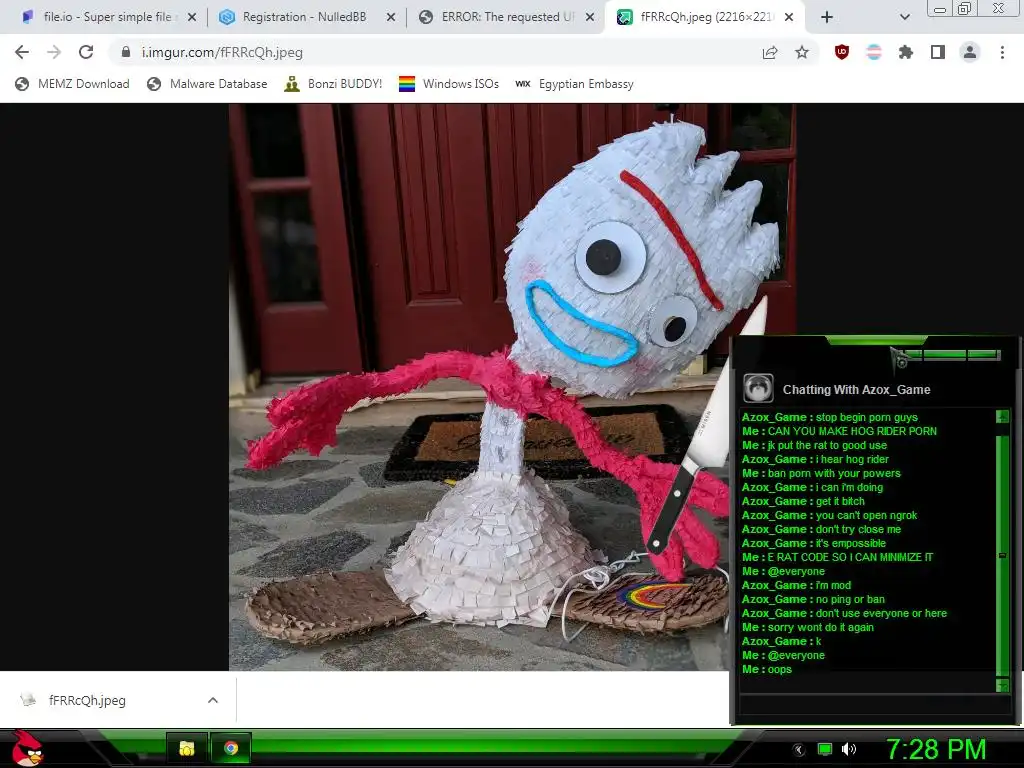The height and width of the screenshot is (768, 1024).
Task: Open the Malware Database bookmark
Action: 207,84
